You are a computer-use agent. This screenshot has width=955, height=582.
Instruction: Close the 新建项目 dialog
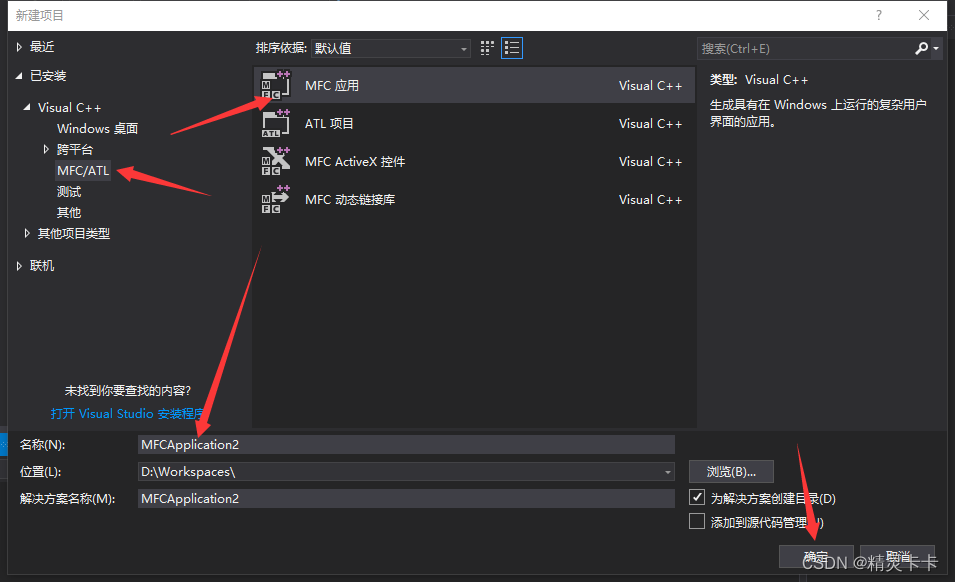923,15
